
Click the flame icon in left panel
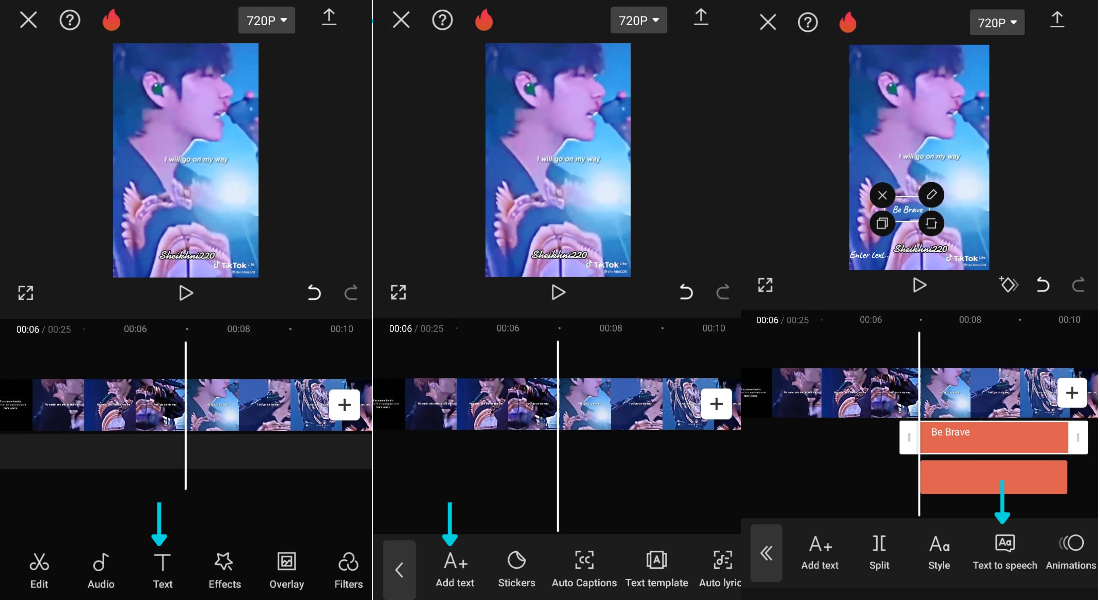pos(111,20)
